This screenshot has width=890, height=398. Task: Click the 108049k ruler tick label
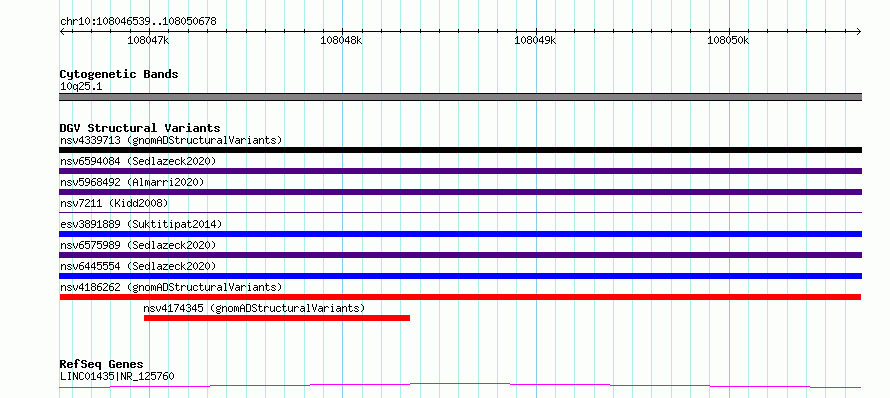click(x=535, y=40)
